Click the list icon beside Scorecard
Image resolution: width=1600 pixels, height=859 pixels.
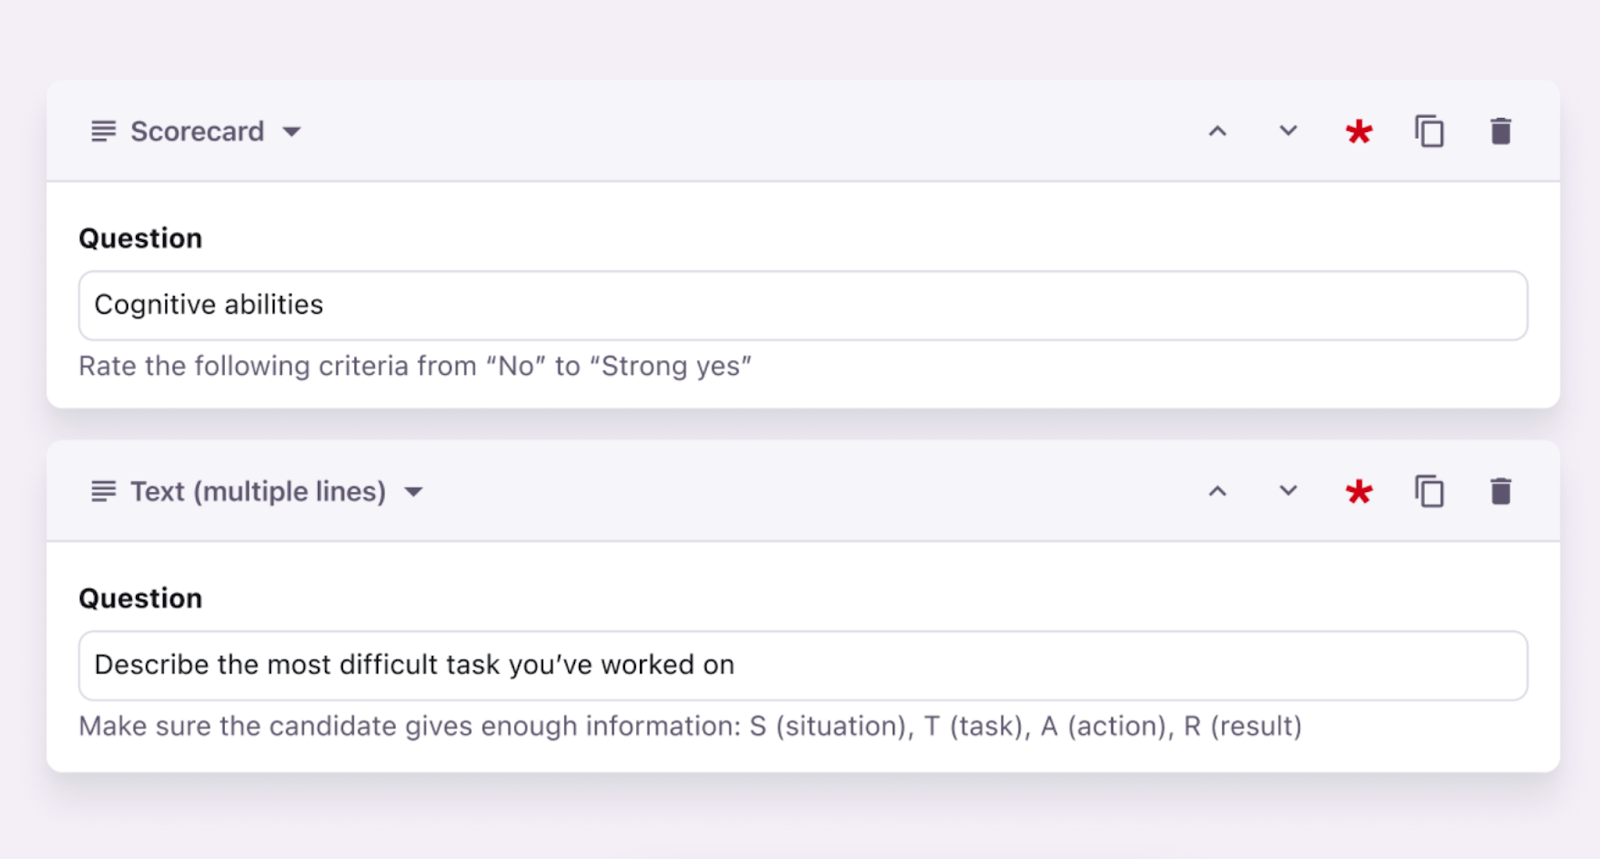[103, 131]
